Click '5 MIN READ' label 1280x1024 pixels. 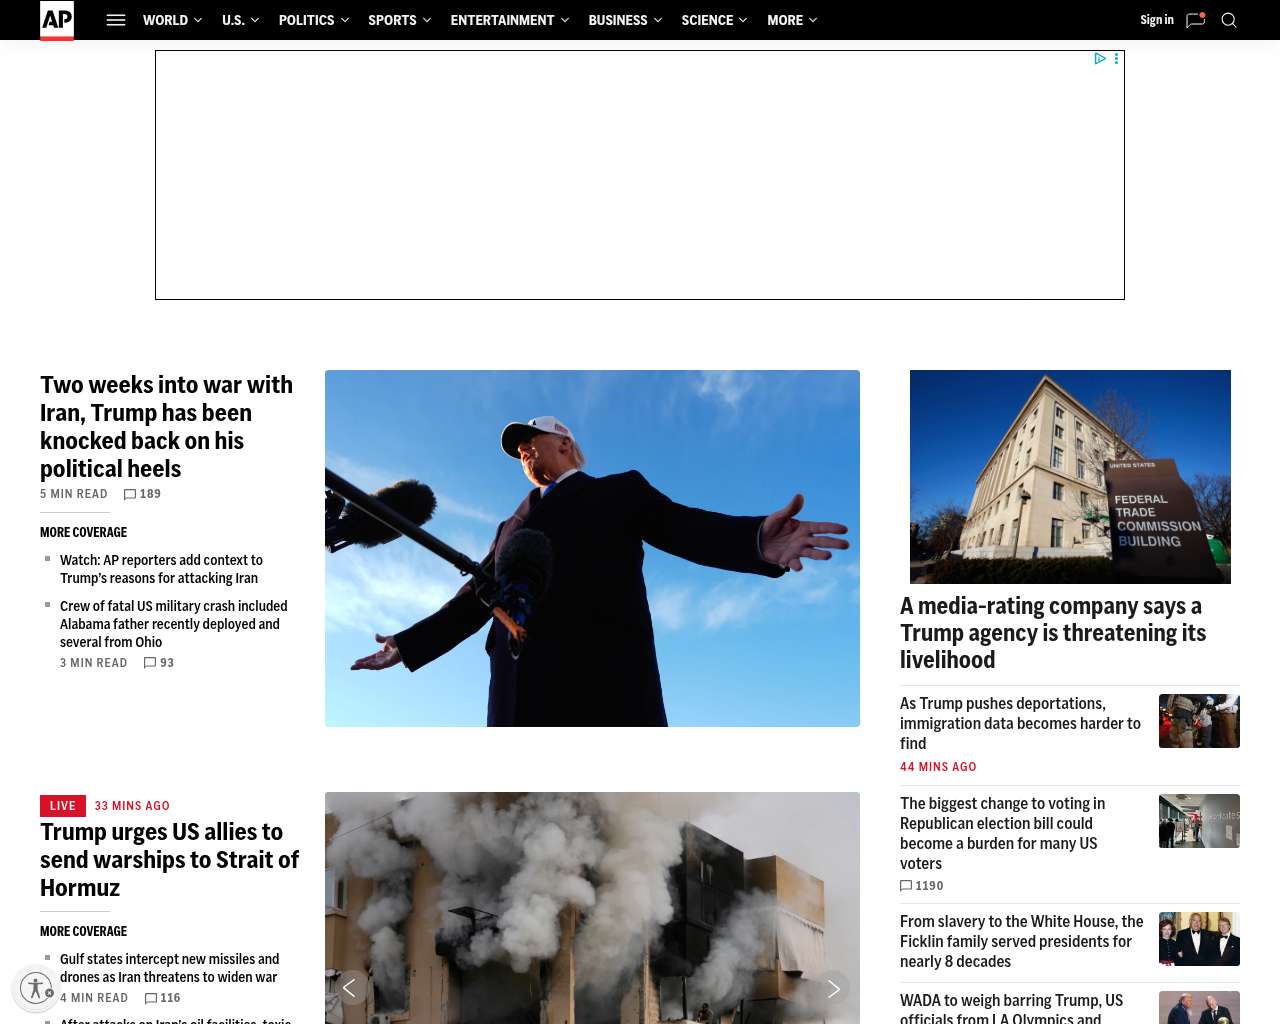[74, 494]
